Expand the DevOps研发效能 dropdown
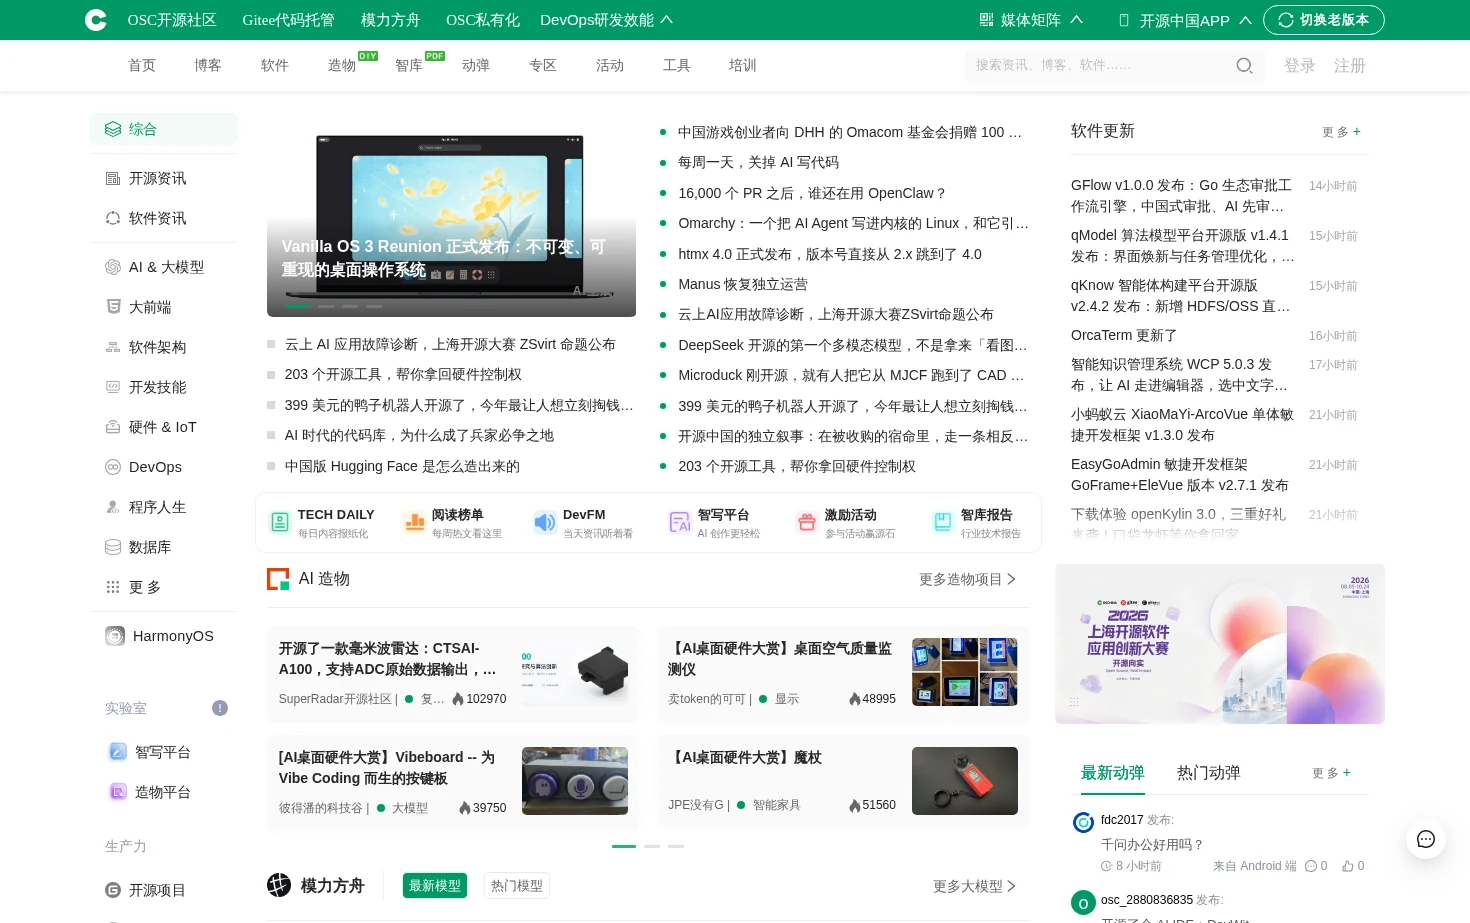 pyautogui.click(x=606, y=20)
